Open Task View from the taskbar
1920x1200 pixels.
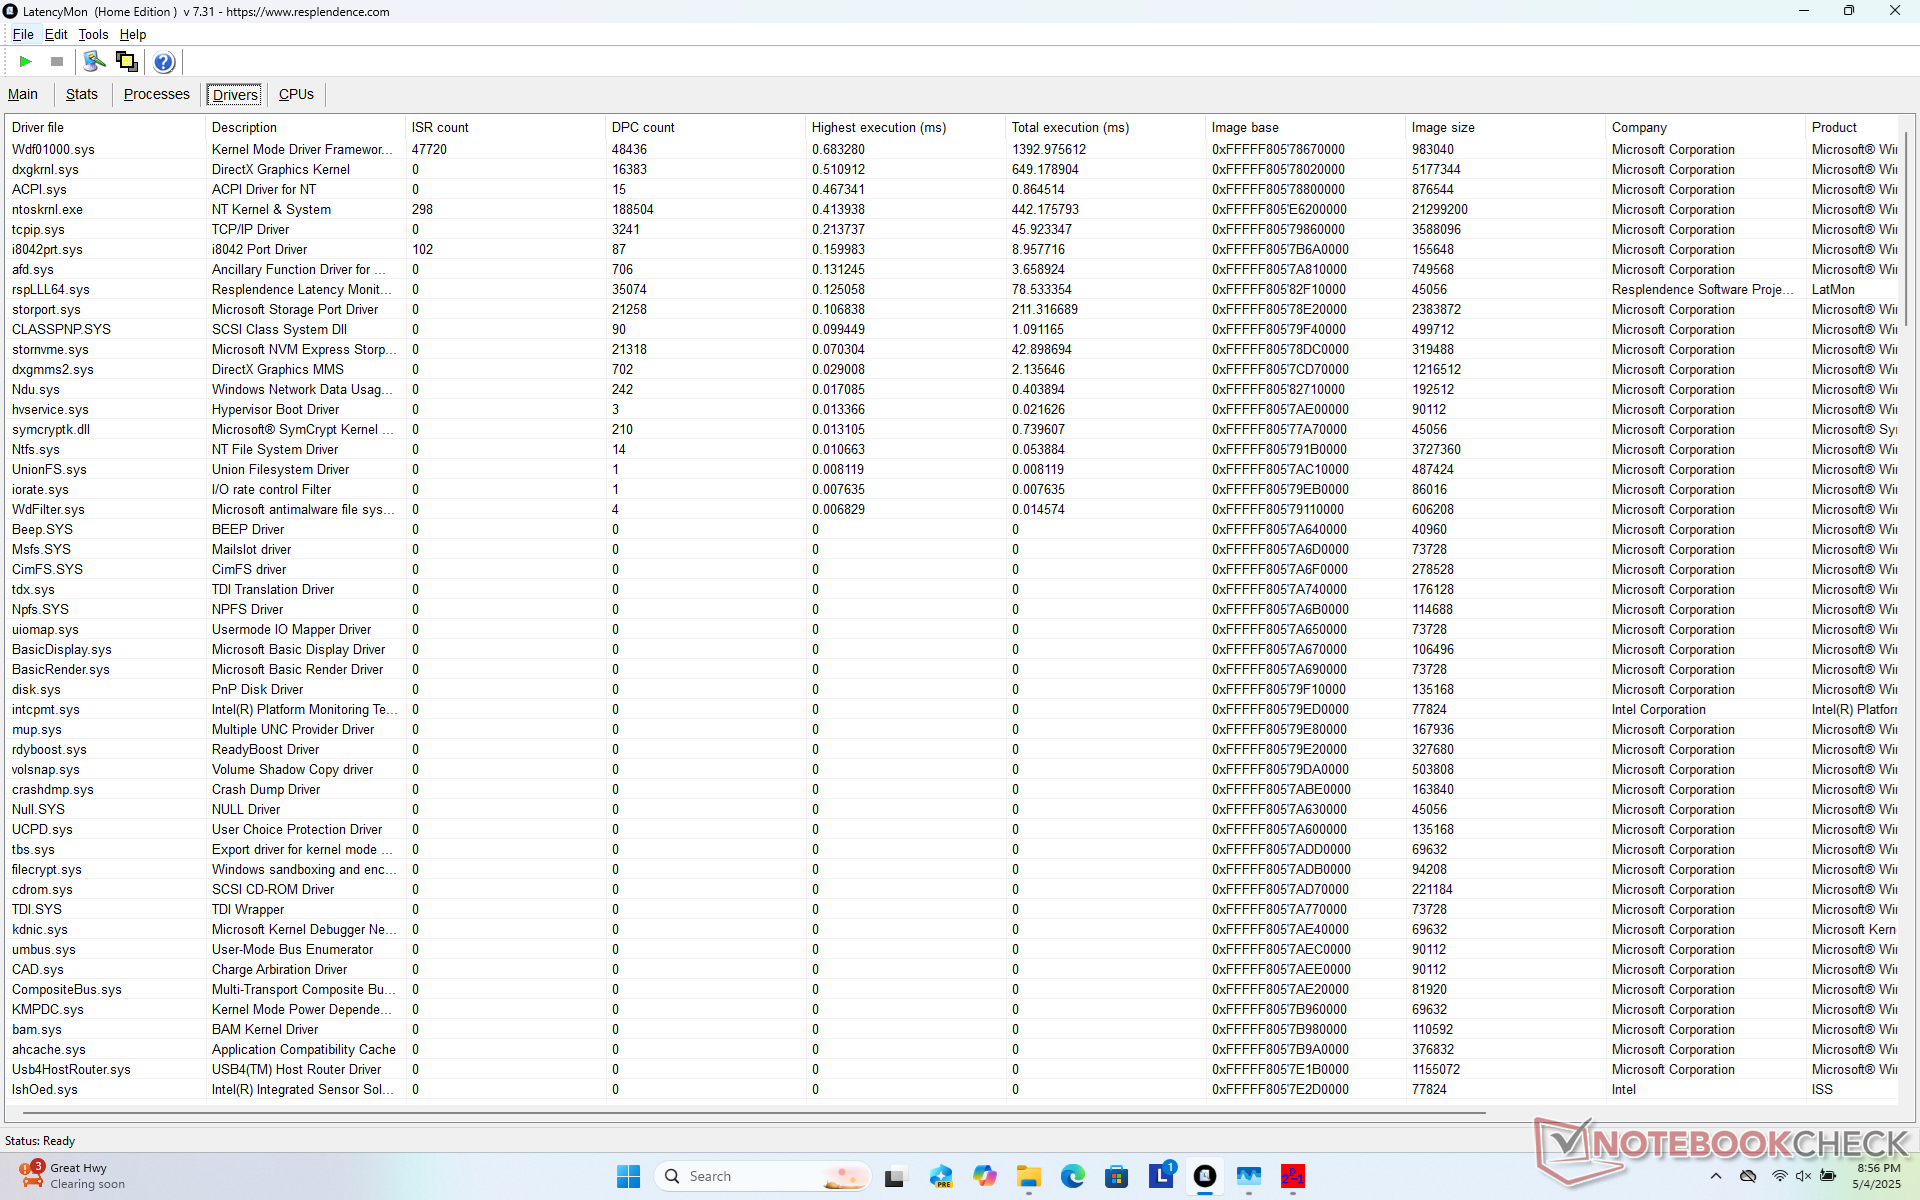[x=894, y=1176]
